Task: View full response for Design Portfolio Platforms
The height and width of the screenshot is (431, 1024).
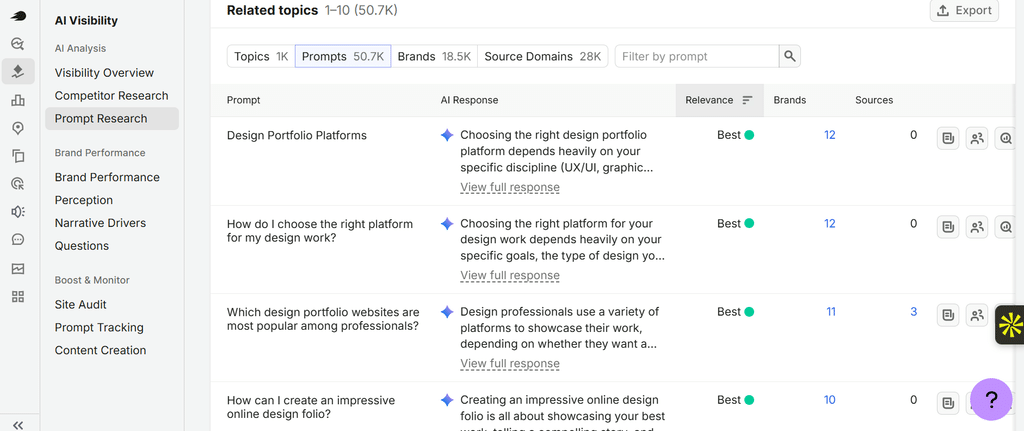Action: tap(510, 187)
